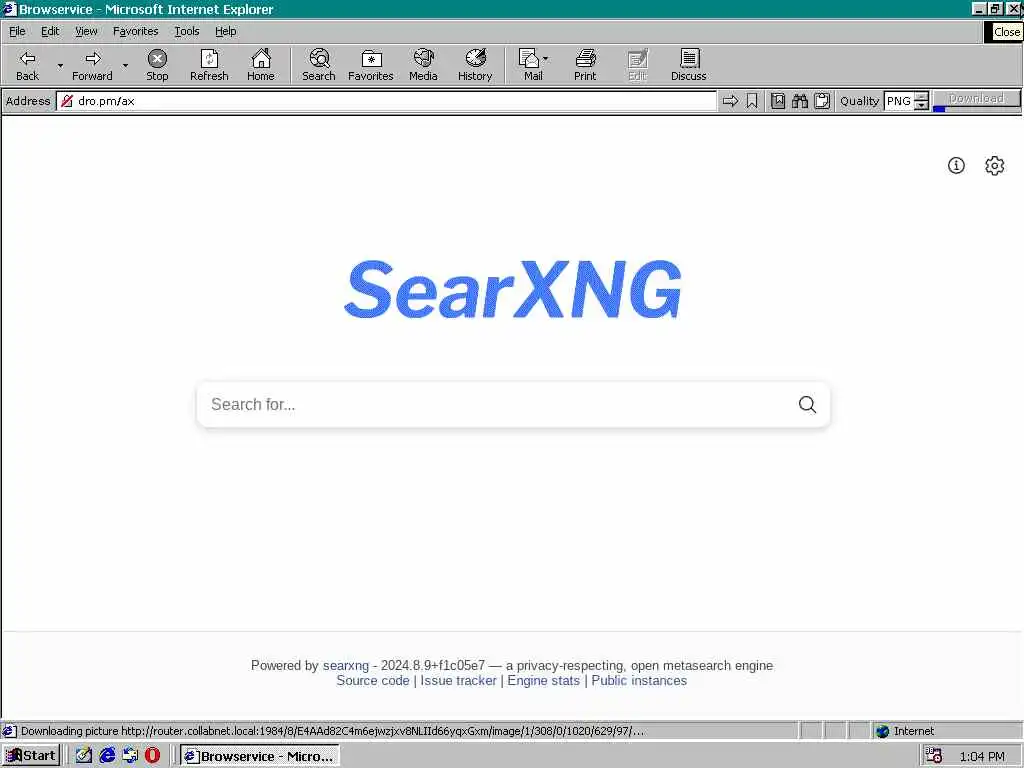Click the binoculars find icon
1024x768 pixels.
800,101
